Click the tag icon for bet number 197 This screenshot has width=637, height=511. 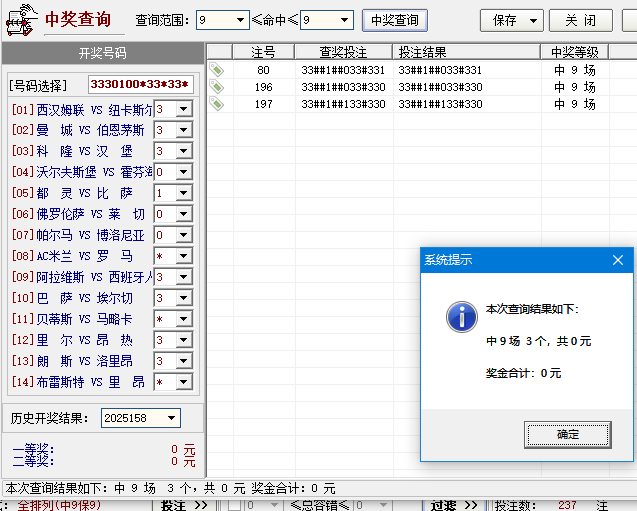(x=216, y=104)
